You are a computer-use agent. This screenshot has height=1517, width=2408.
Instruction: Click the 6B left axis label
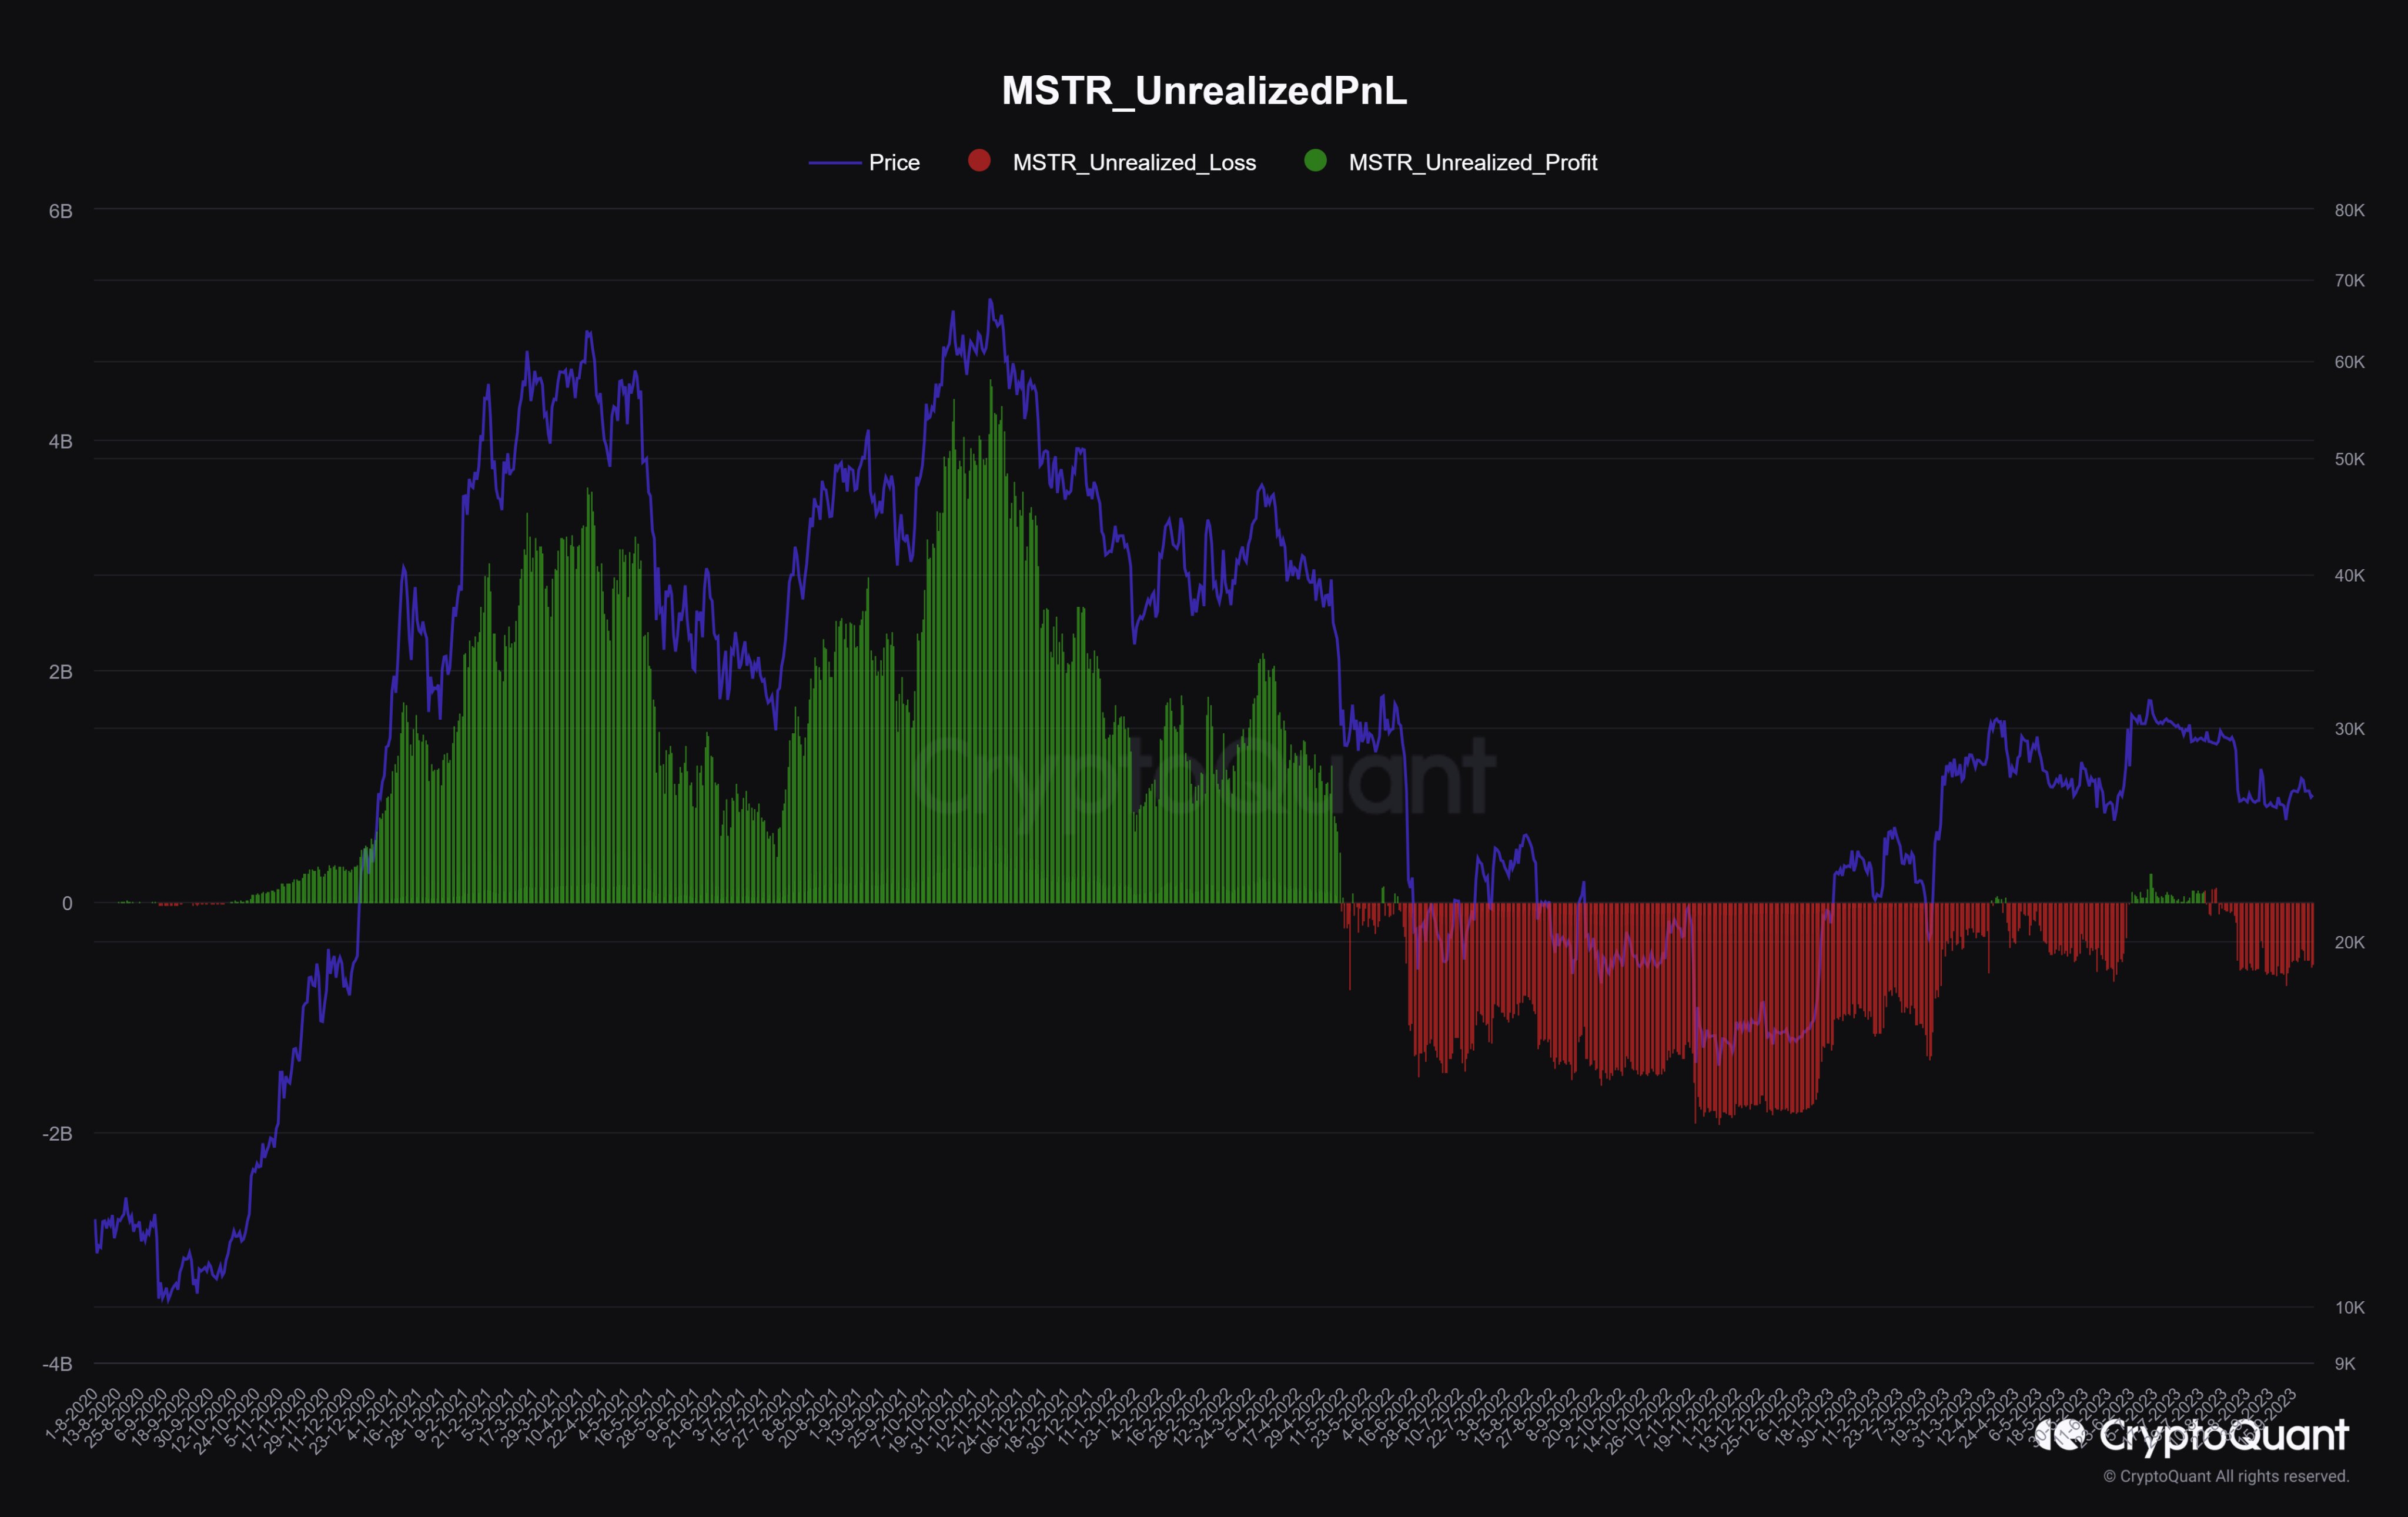click(61, 211)
